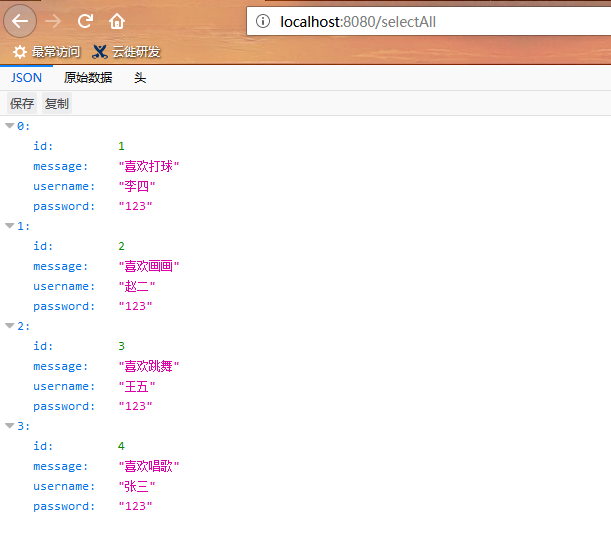This screenshot has height=550, width=611.
Task: Select the username value "张三"
Action: 137,486
